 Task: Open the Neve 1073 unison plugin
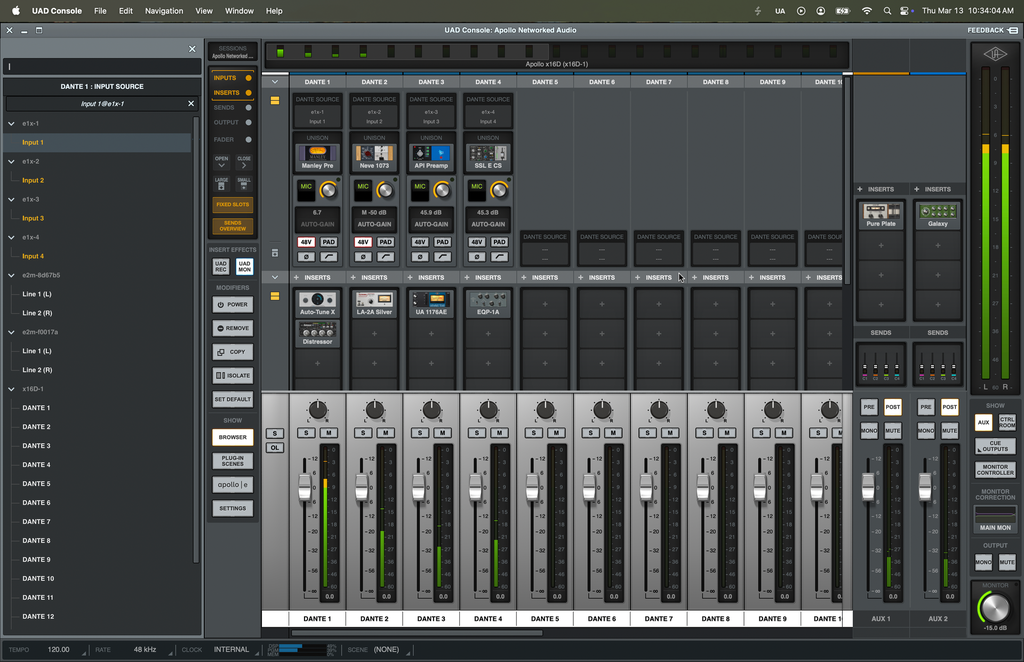pyautogui.click(x=374, y=157)
